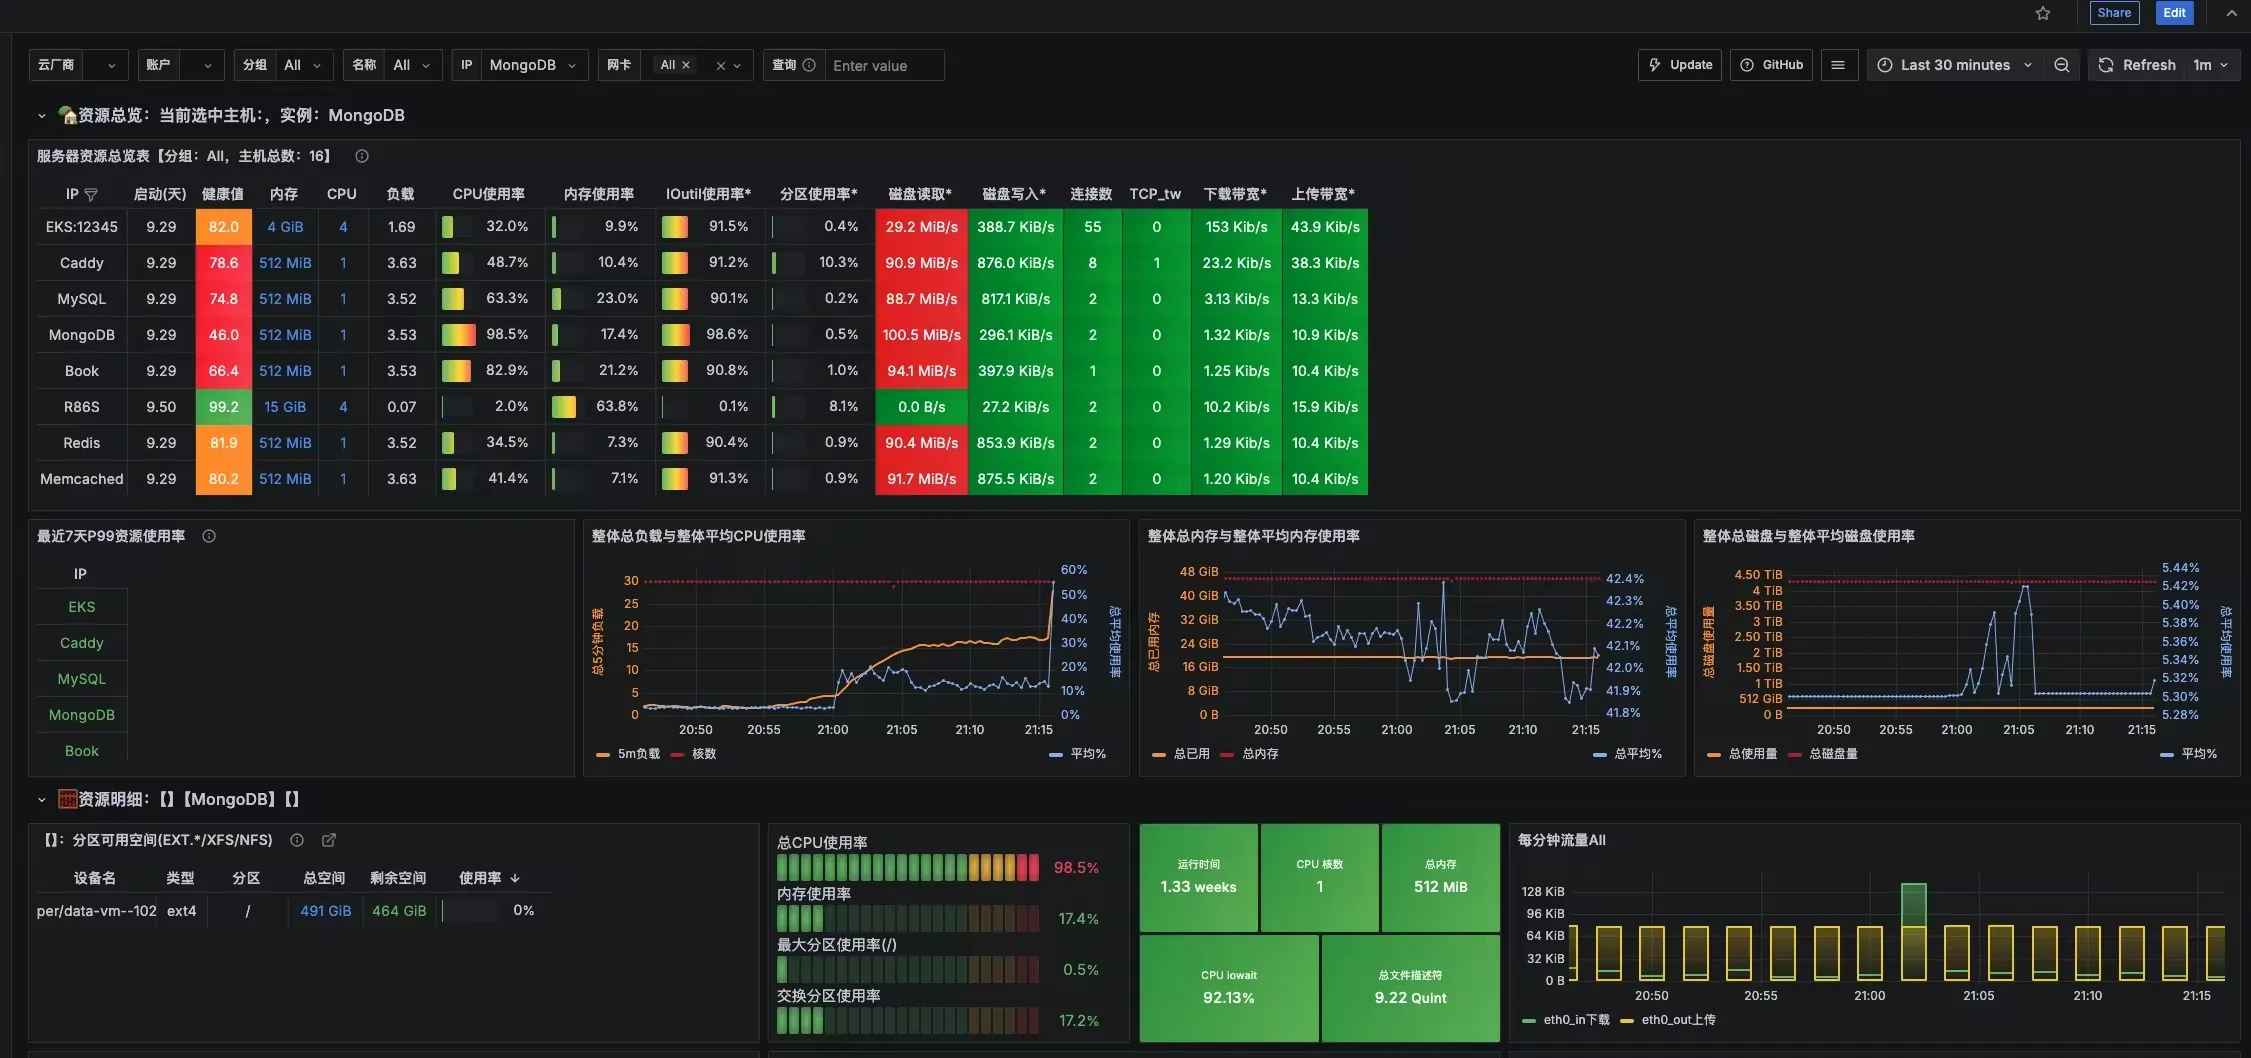Image resolution: width=2251 pixels, height=1058 pixels.
Task: Click the IP column filter icon
Action: click(91, 194)
